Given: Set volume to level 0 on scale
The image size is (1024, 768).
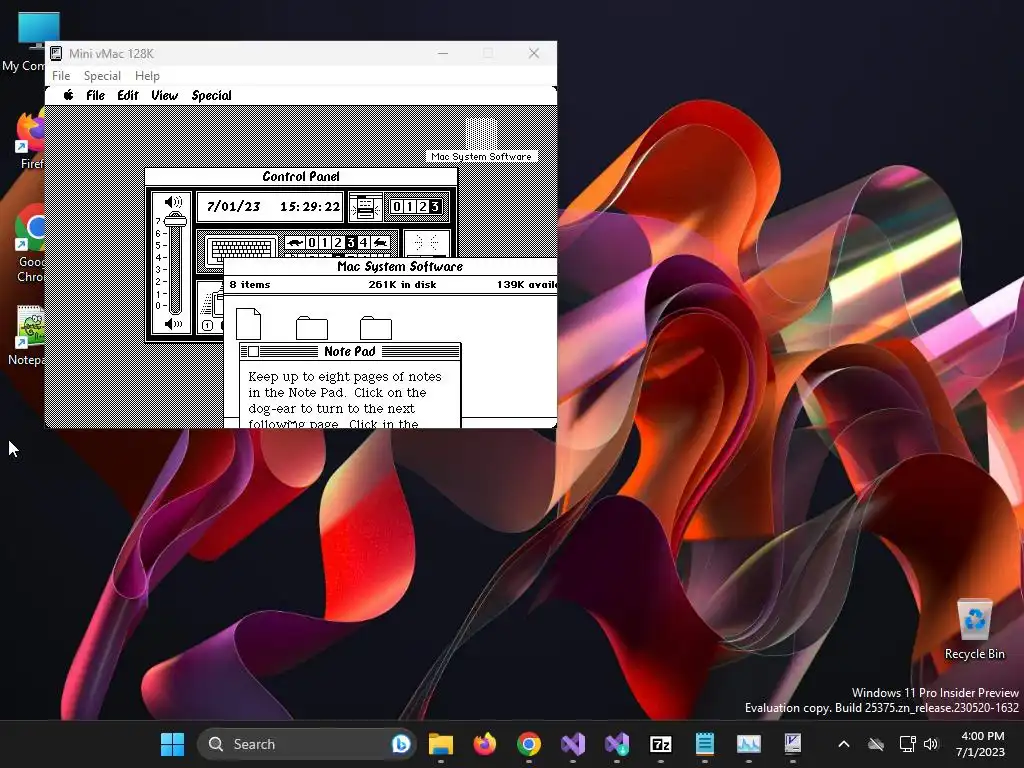Looking at the screenshot, I should [x=158, y=306].
